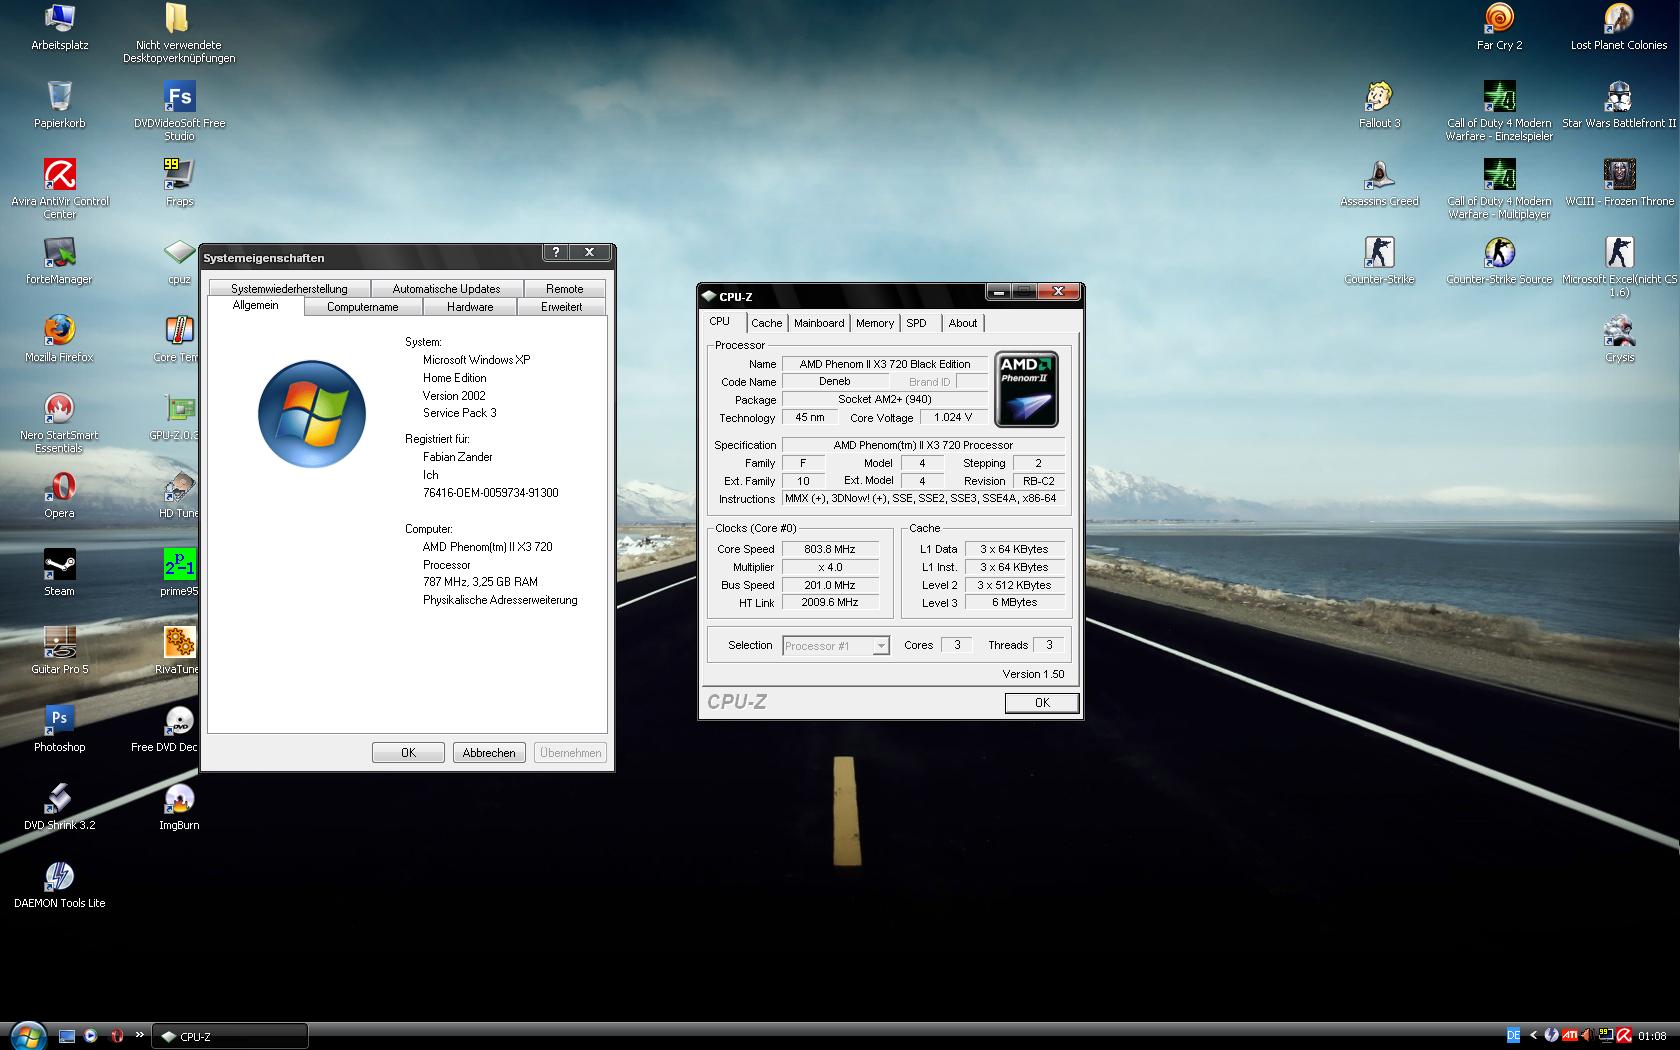Open the Nicht verwendete Desktopverknüpfungen folder
Viewport: 1680px width, 1050px height.
(180, 33)
